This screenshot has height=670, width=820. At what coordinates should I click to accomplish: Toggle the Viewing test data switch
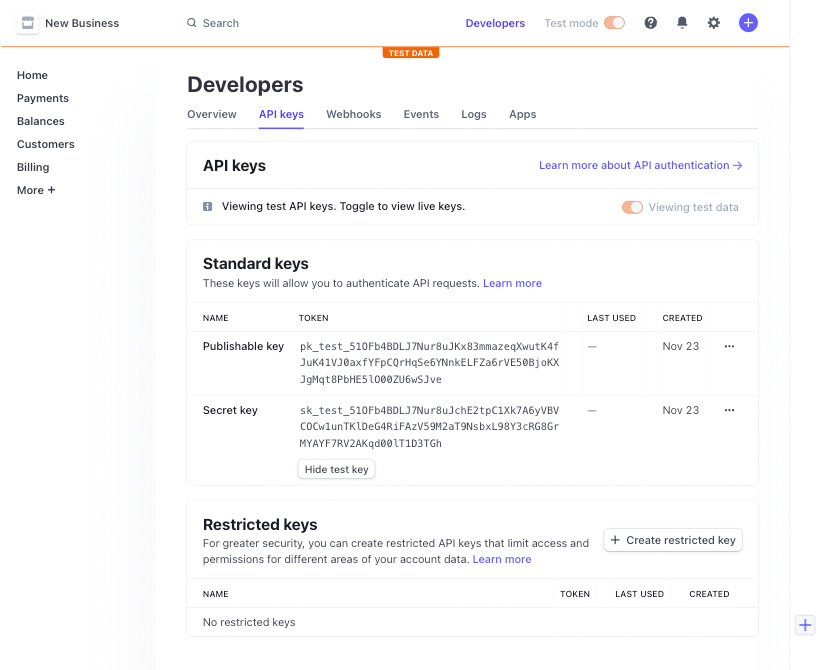(x=632, y=207)
